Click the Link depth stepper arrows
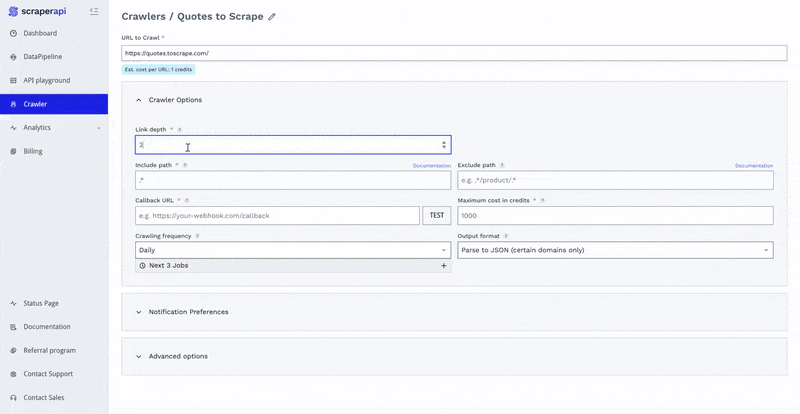 click(444, 145)
